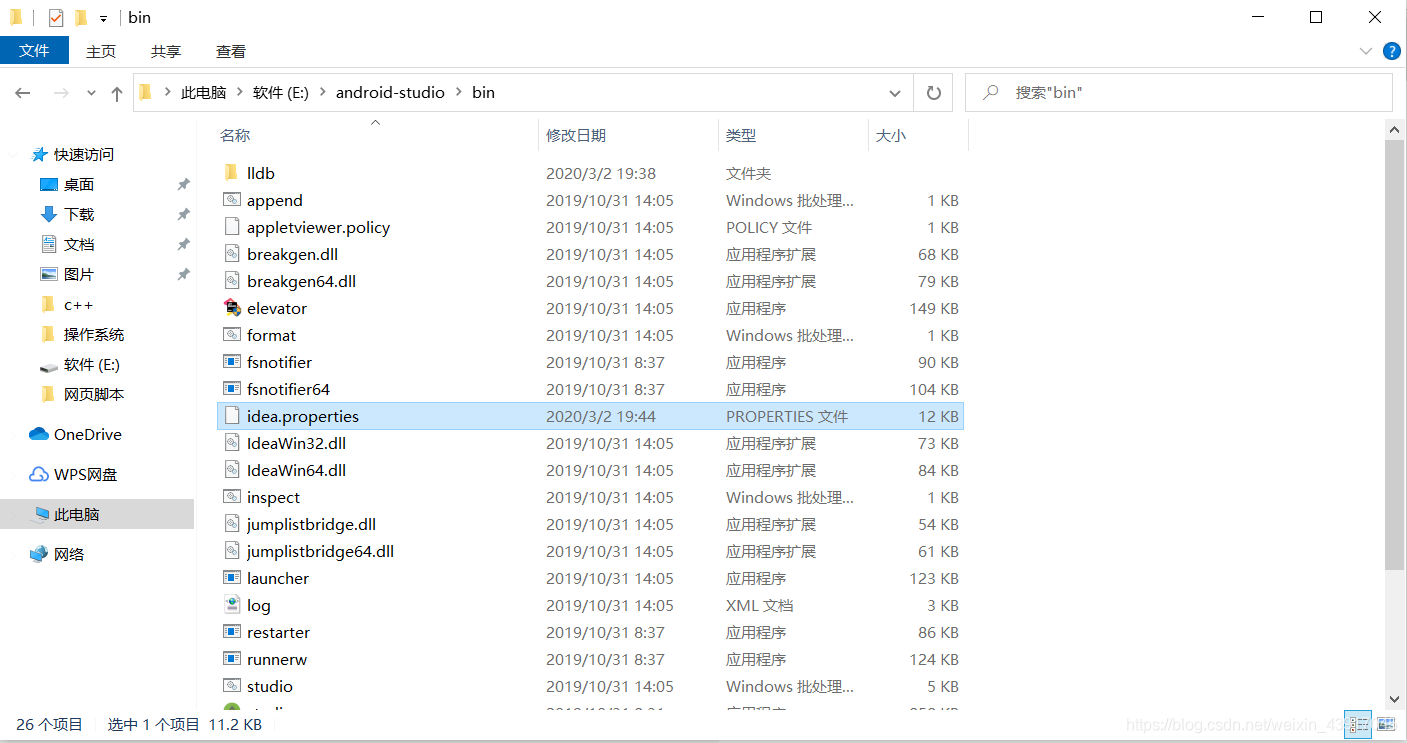Image resolution: width=1407 pixels, height=743 pixels.
Task: Click the studio batch file icon
Action: coord(232,686)
